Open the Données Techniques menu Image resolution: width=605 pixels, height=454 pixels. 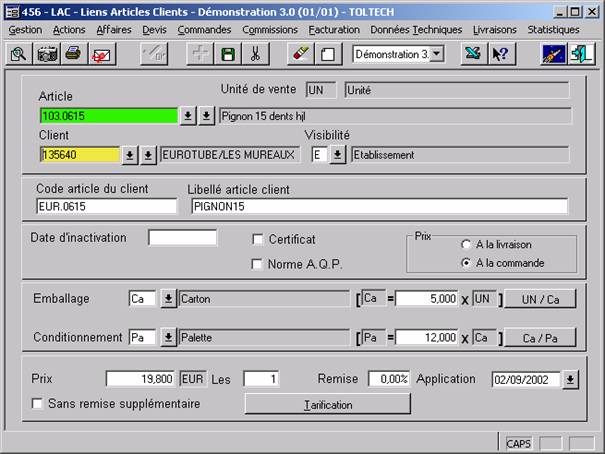[416, 30]
